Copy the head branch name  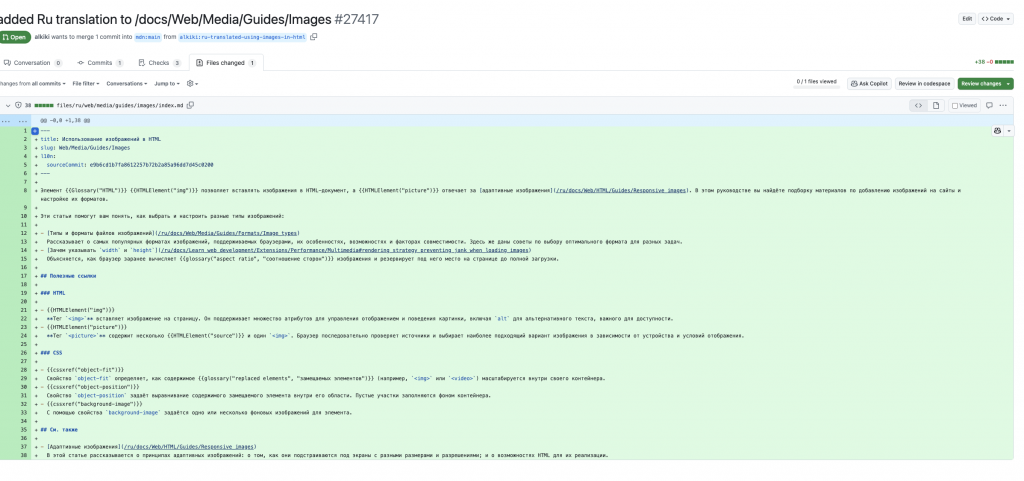[314, 37]
